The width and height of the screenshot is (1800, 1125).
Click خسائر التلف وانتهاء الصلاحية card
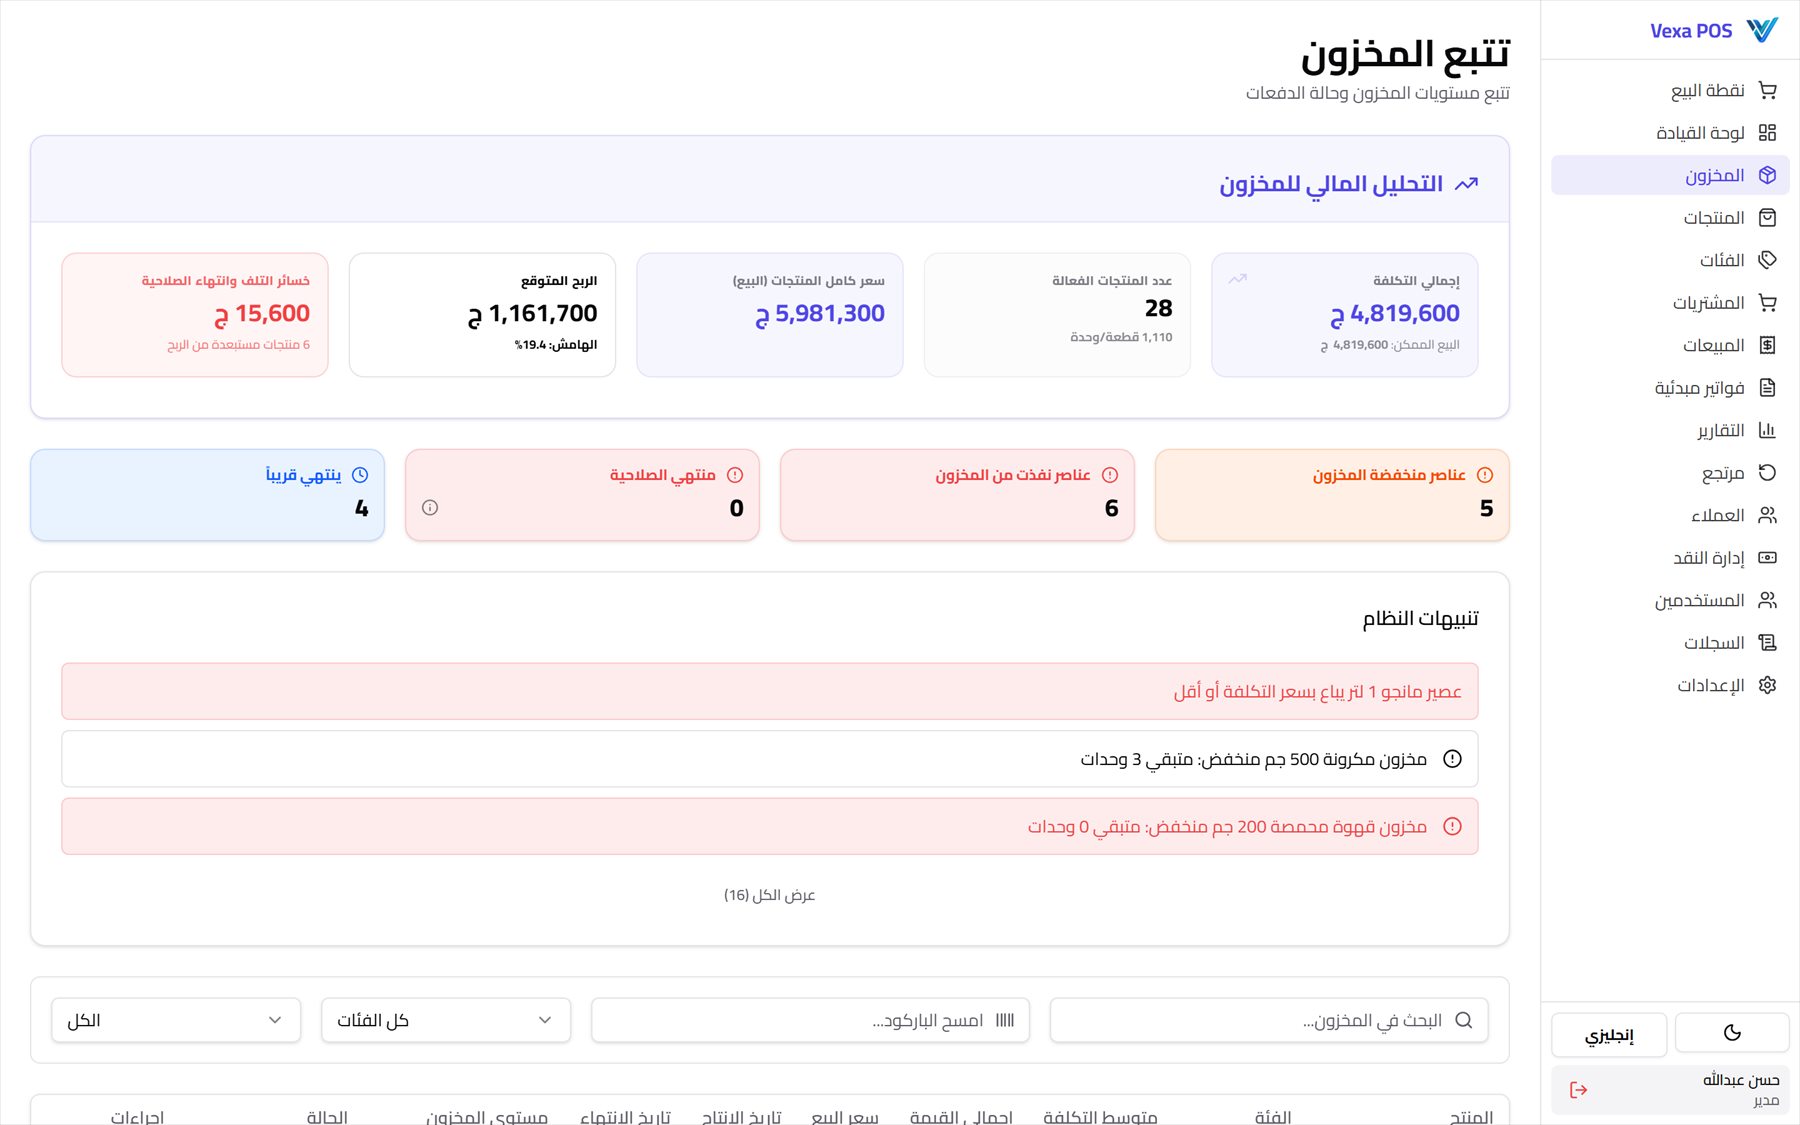[195, 315]
